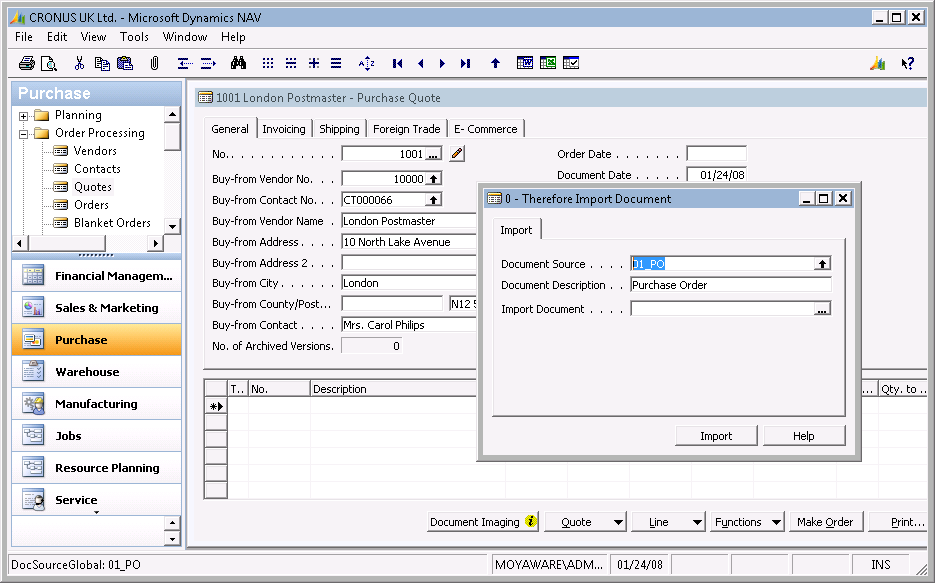Click the Navigation Pane icon near Help
Image resolution: width=935 pixels, height=583 pixels.
tap(877, 63)
